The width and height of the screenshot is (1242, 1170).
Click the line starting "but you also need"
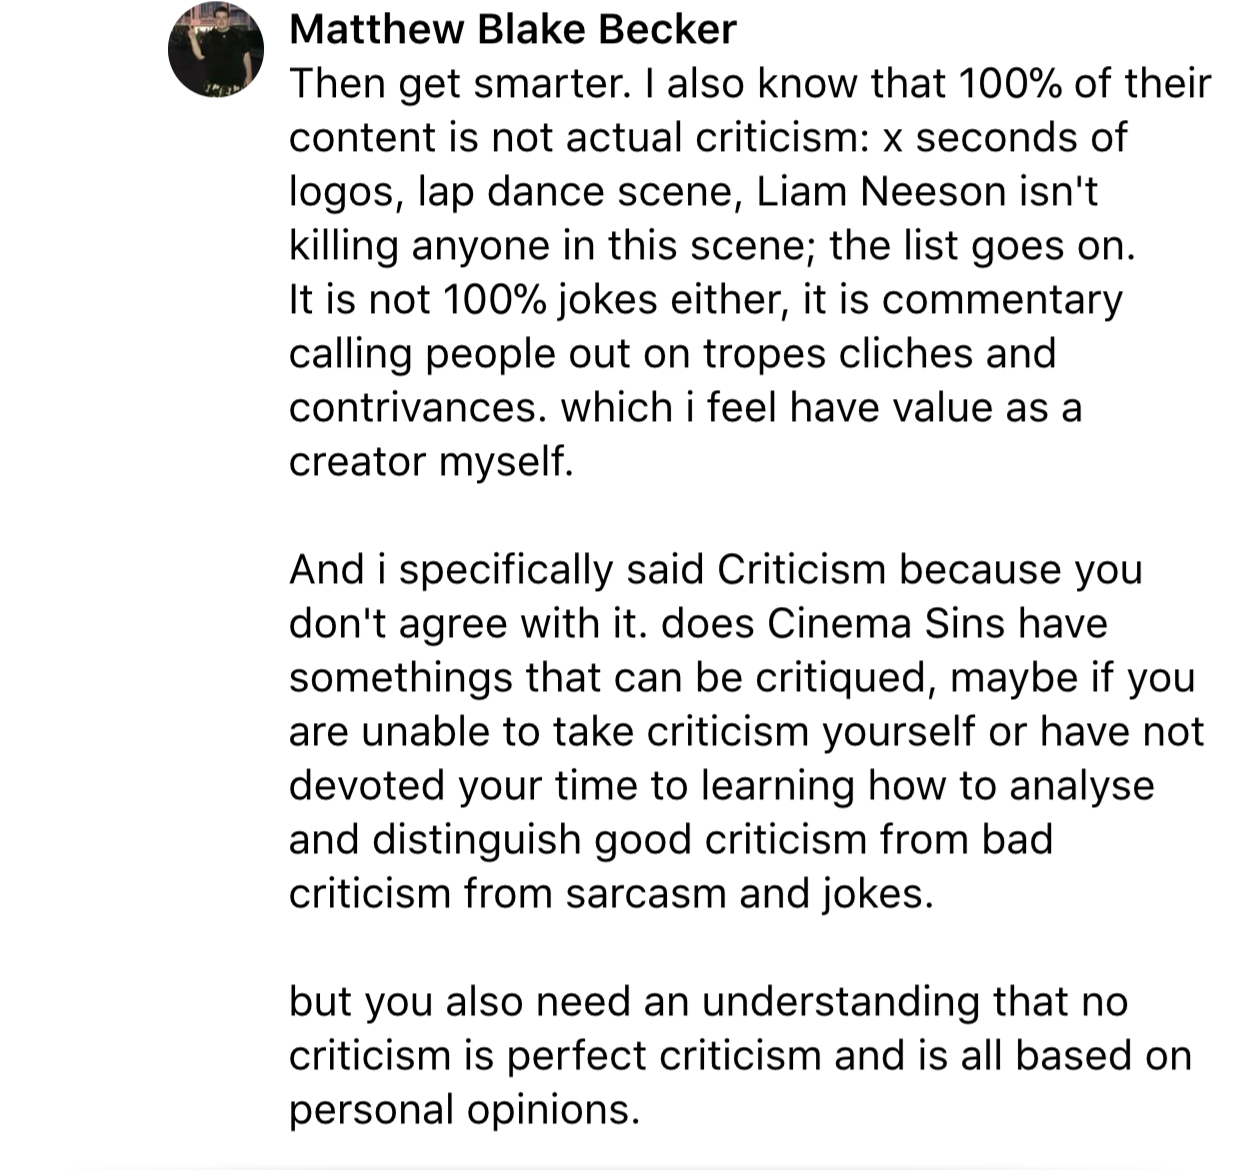pyautogui.click(x=709, y=1001)
